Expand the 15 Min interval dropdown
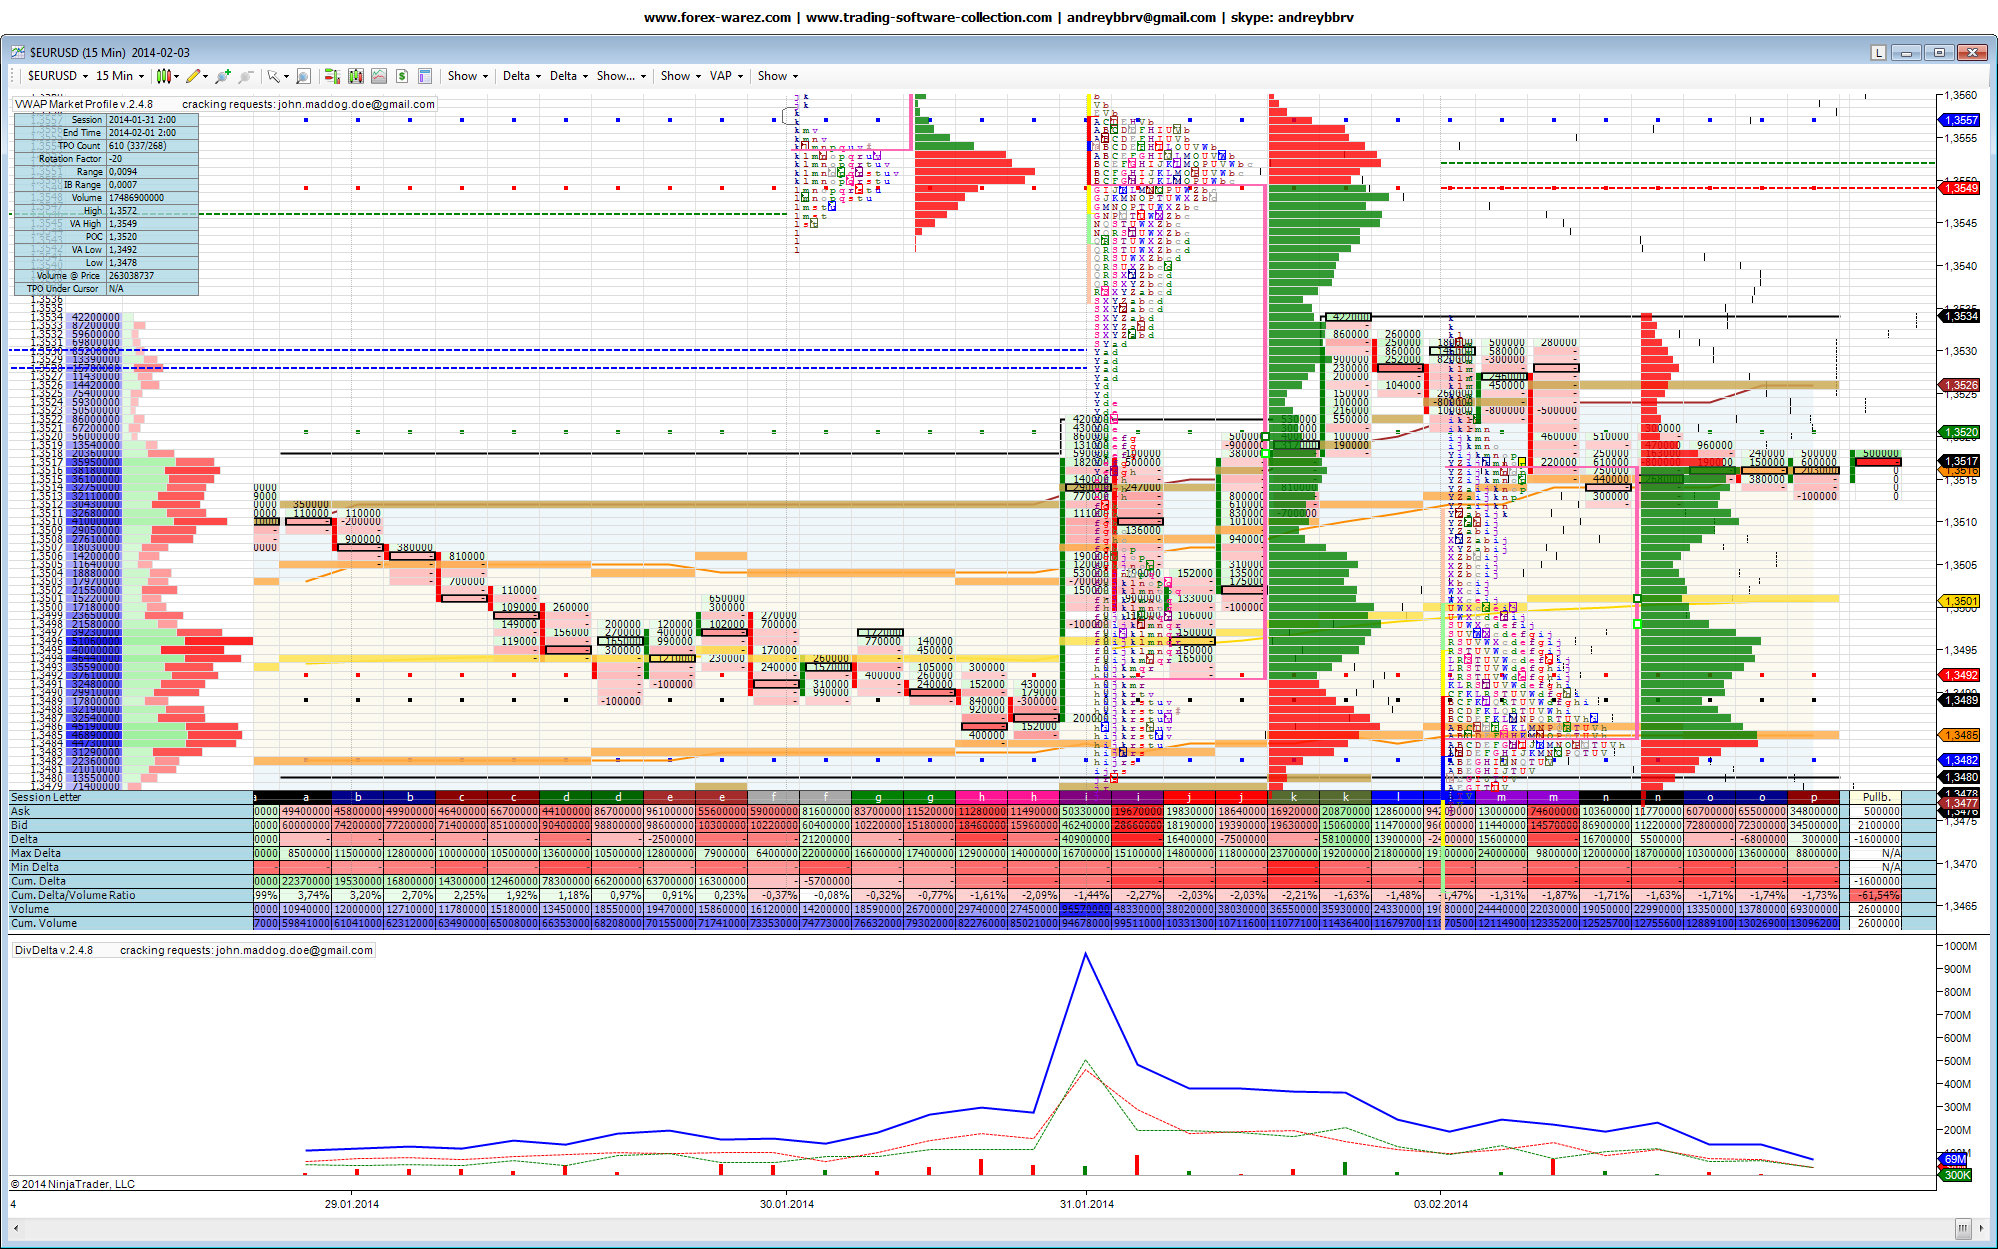 (x=119, y=76)
